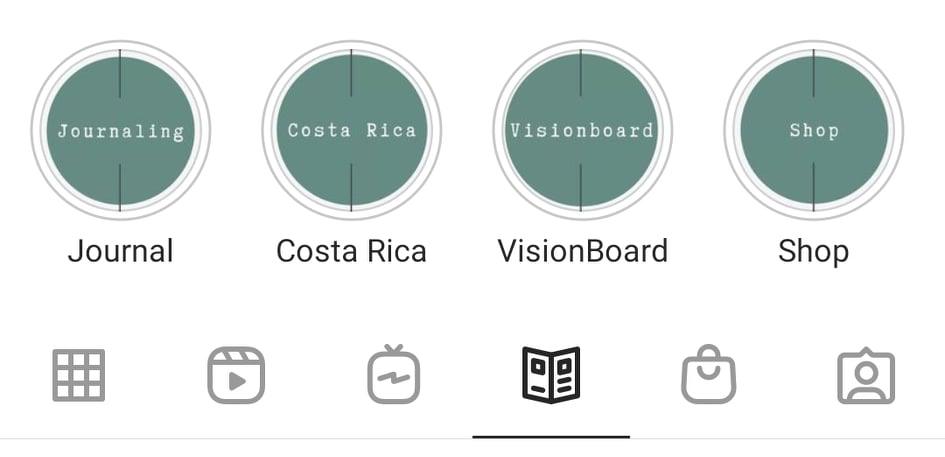The width and height of the screenshot is (945, 457).
Task: Tap the "Journal" highlight label
Action: (x=121, y=251)
